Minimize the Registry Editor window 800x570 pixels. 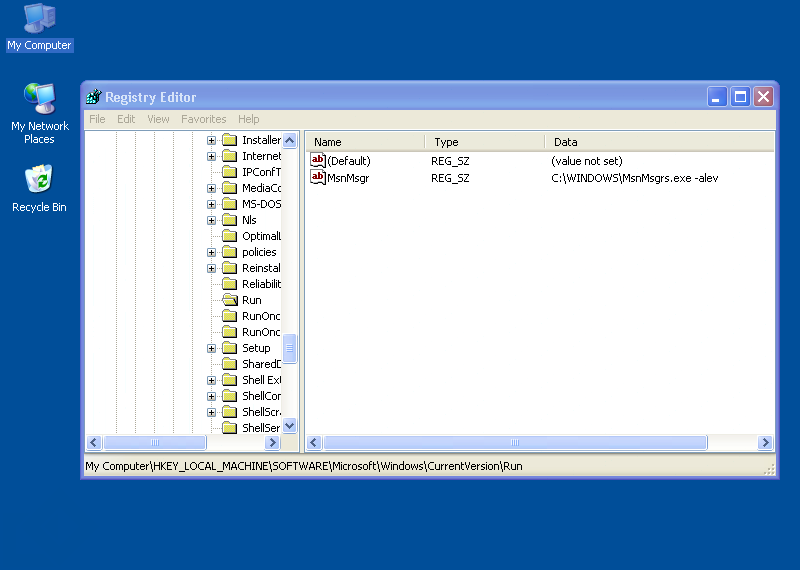click(716, 96)
